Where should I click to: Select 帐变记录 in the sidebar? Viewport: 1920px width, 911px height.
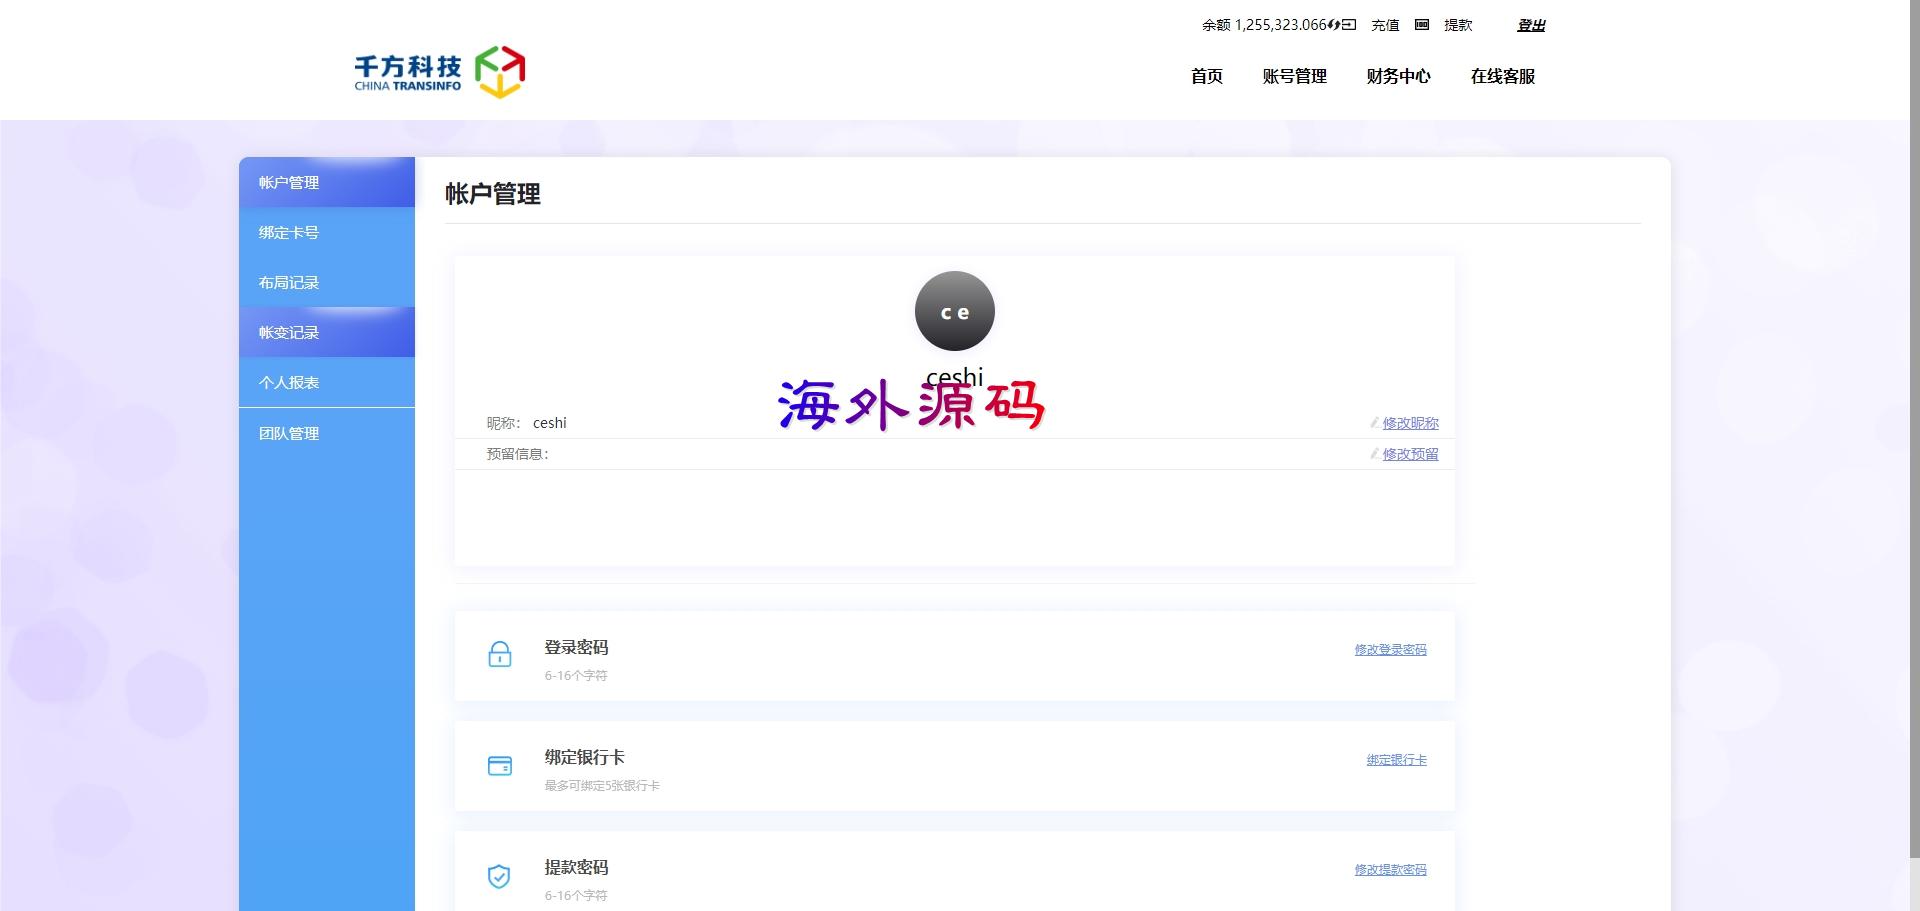click(327, 332)
